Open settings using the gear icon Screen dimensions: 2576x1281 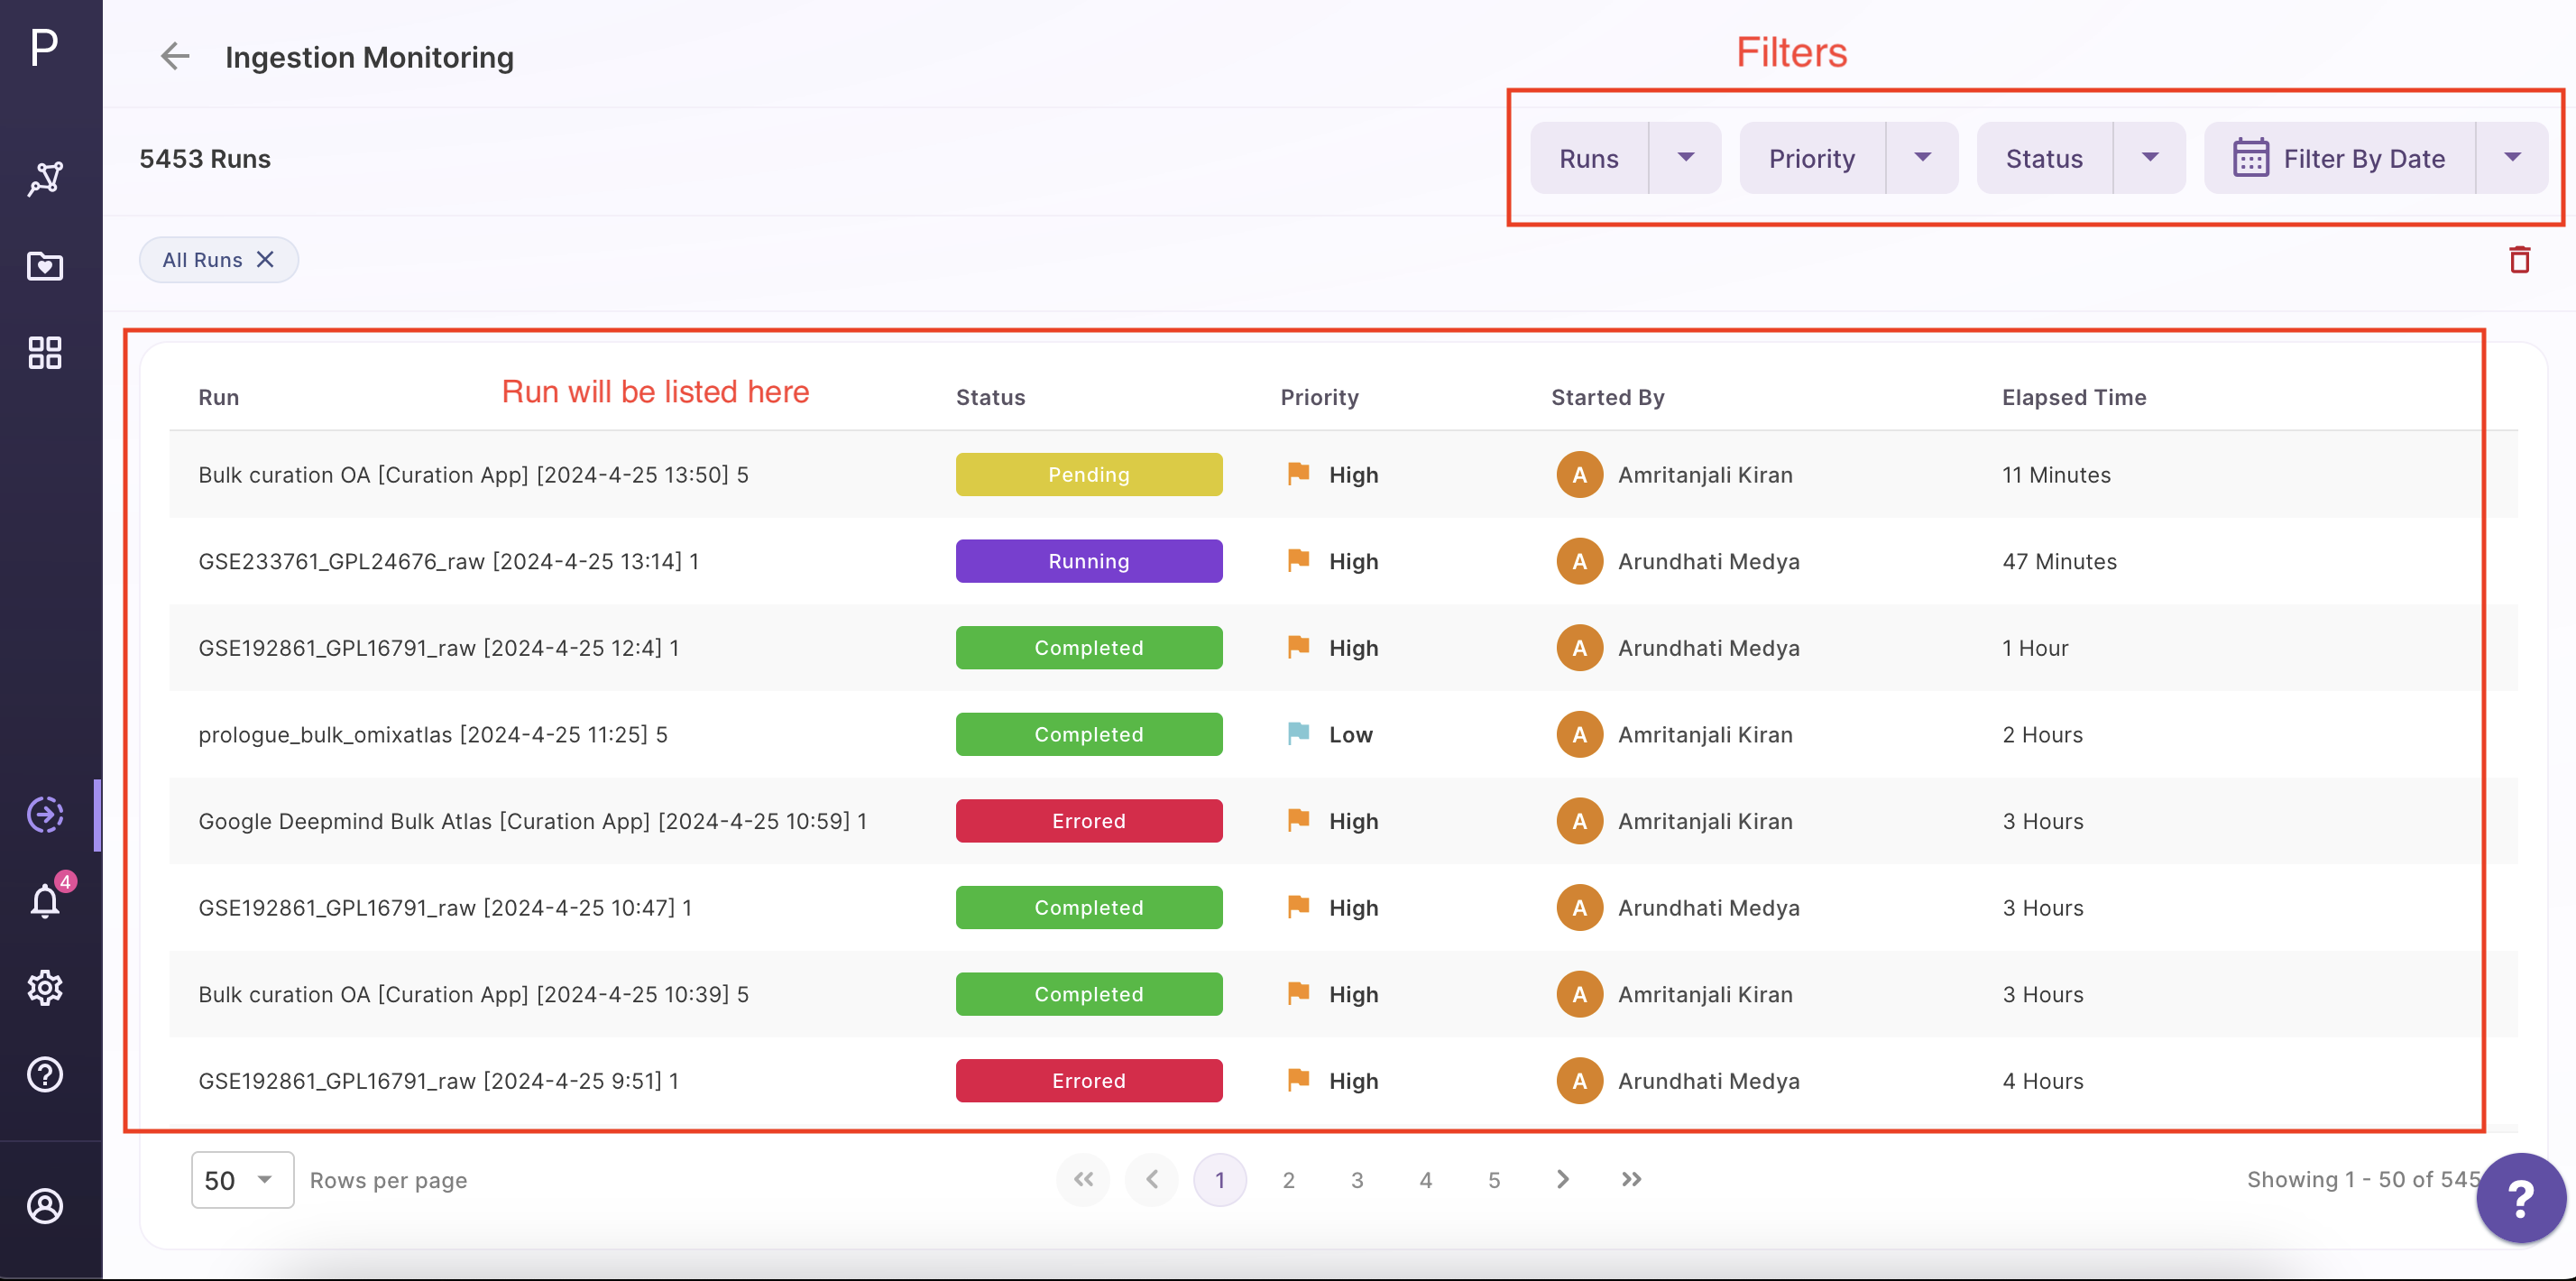[44, 987]
